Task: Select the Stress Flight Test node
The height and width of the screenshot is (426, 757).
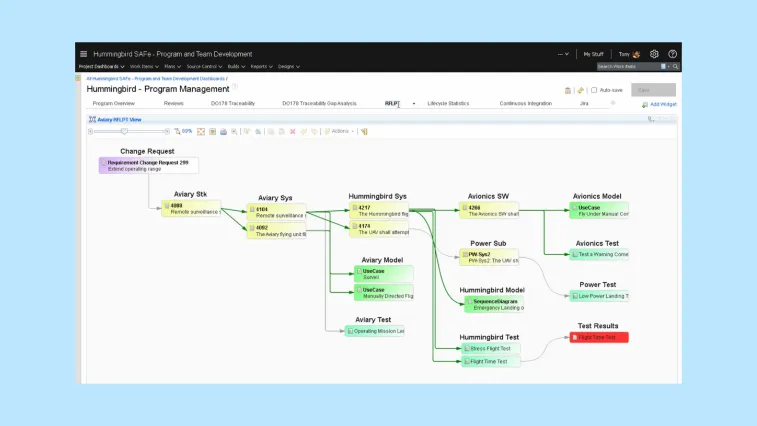Action: click(x=491, y=348)
